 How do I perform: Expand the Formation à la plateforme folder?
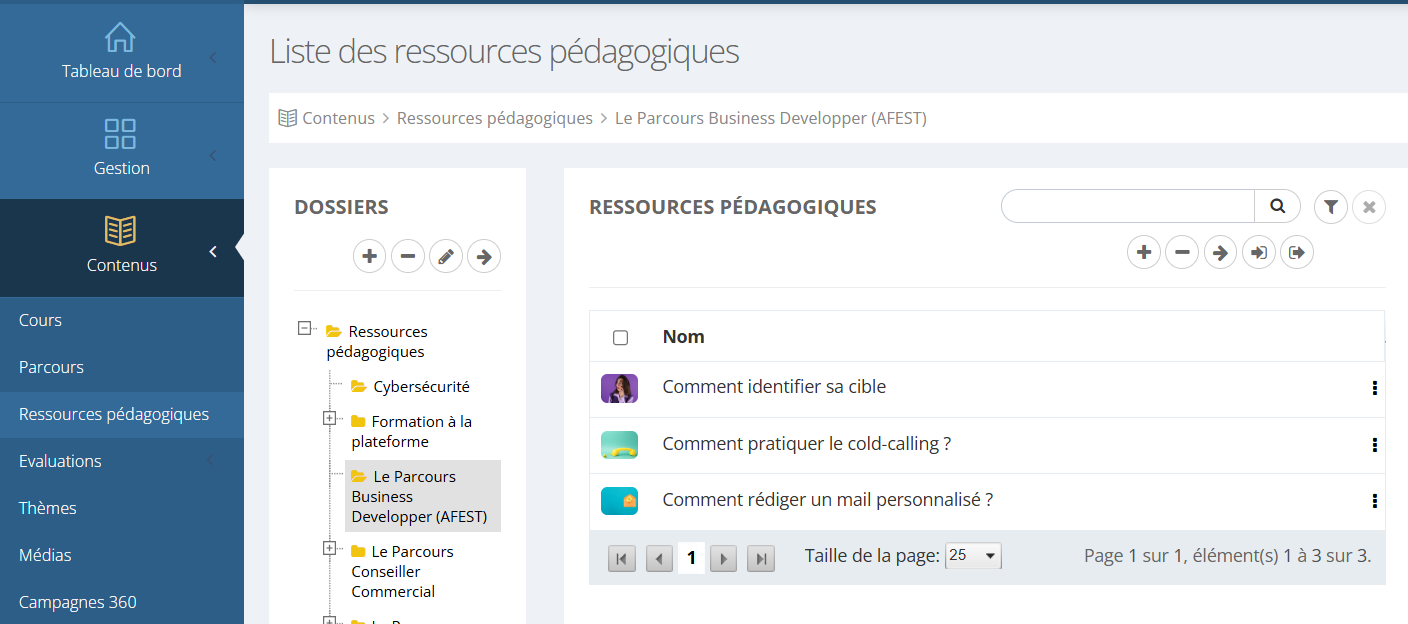329,419
